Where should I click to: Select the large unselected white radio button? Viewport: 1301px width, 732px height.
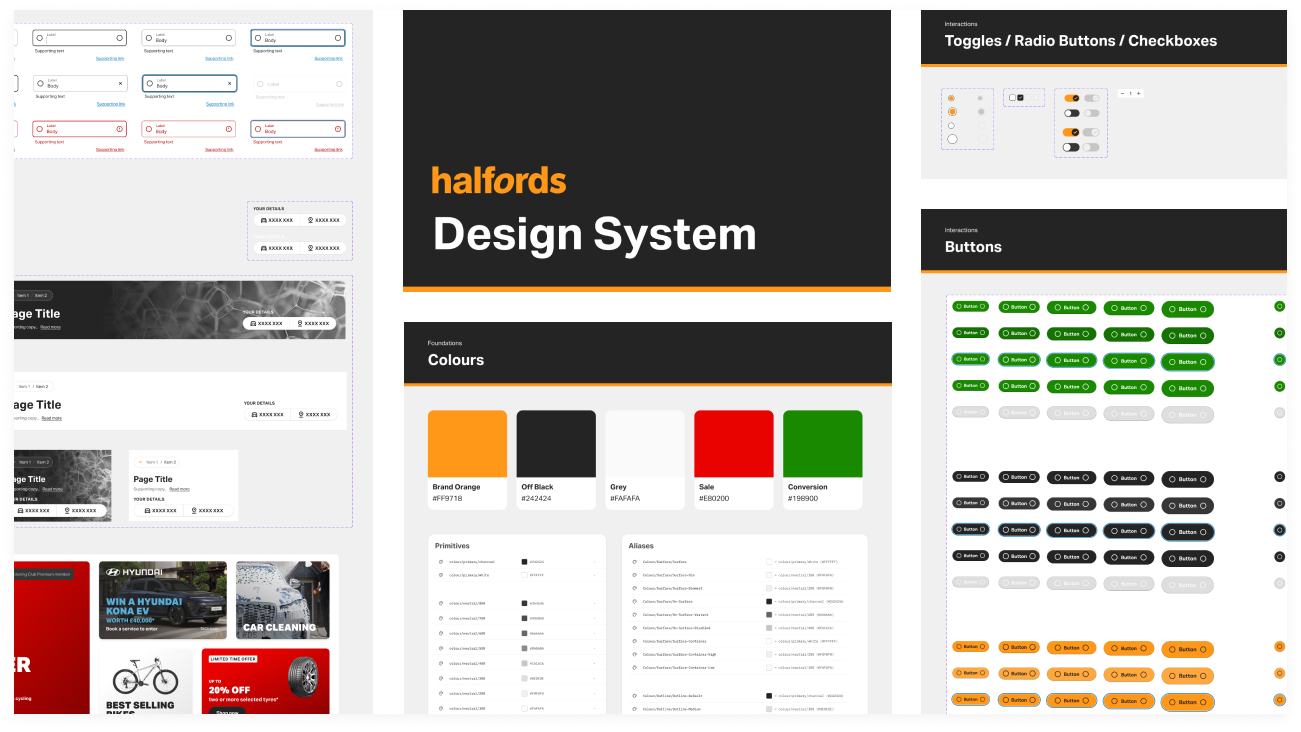pos(952,139)
